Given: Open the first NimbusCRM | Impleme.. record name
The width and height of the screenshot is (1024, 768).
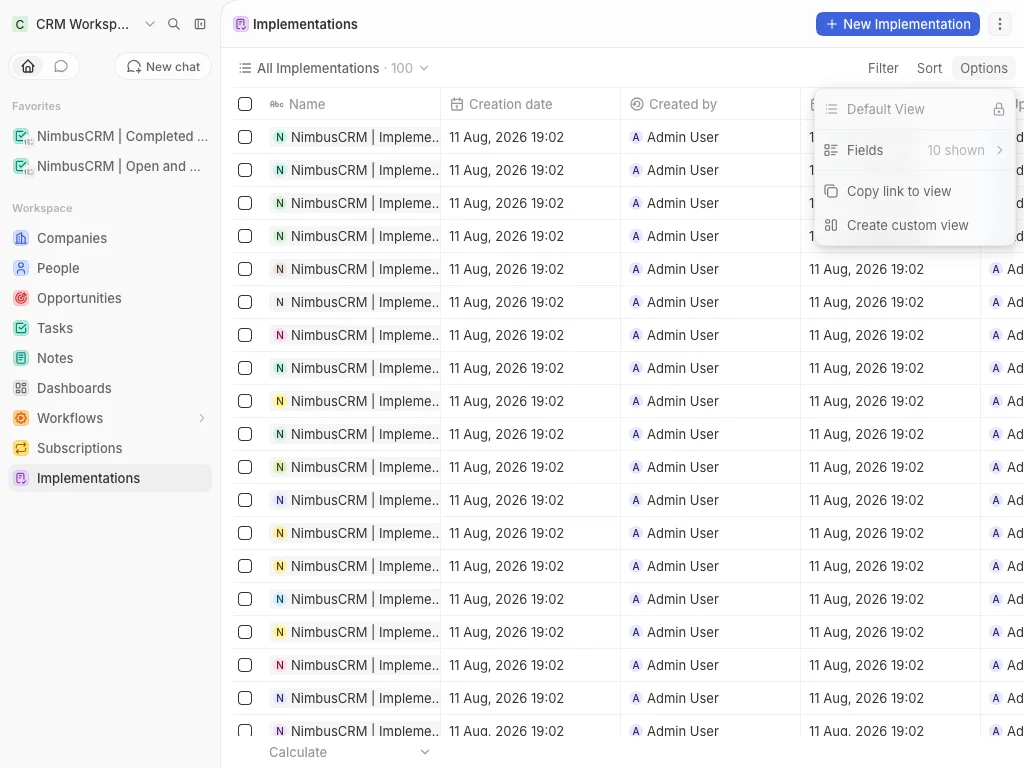Looking at the screenshot, I should 355,137.
